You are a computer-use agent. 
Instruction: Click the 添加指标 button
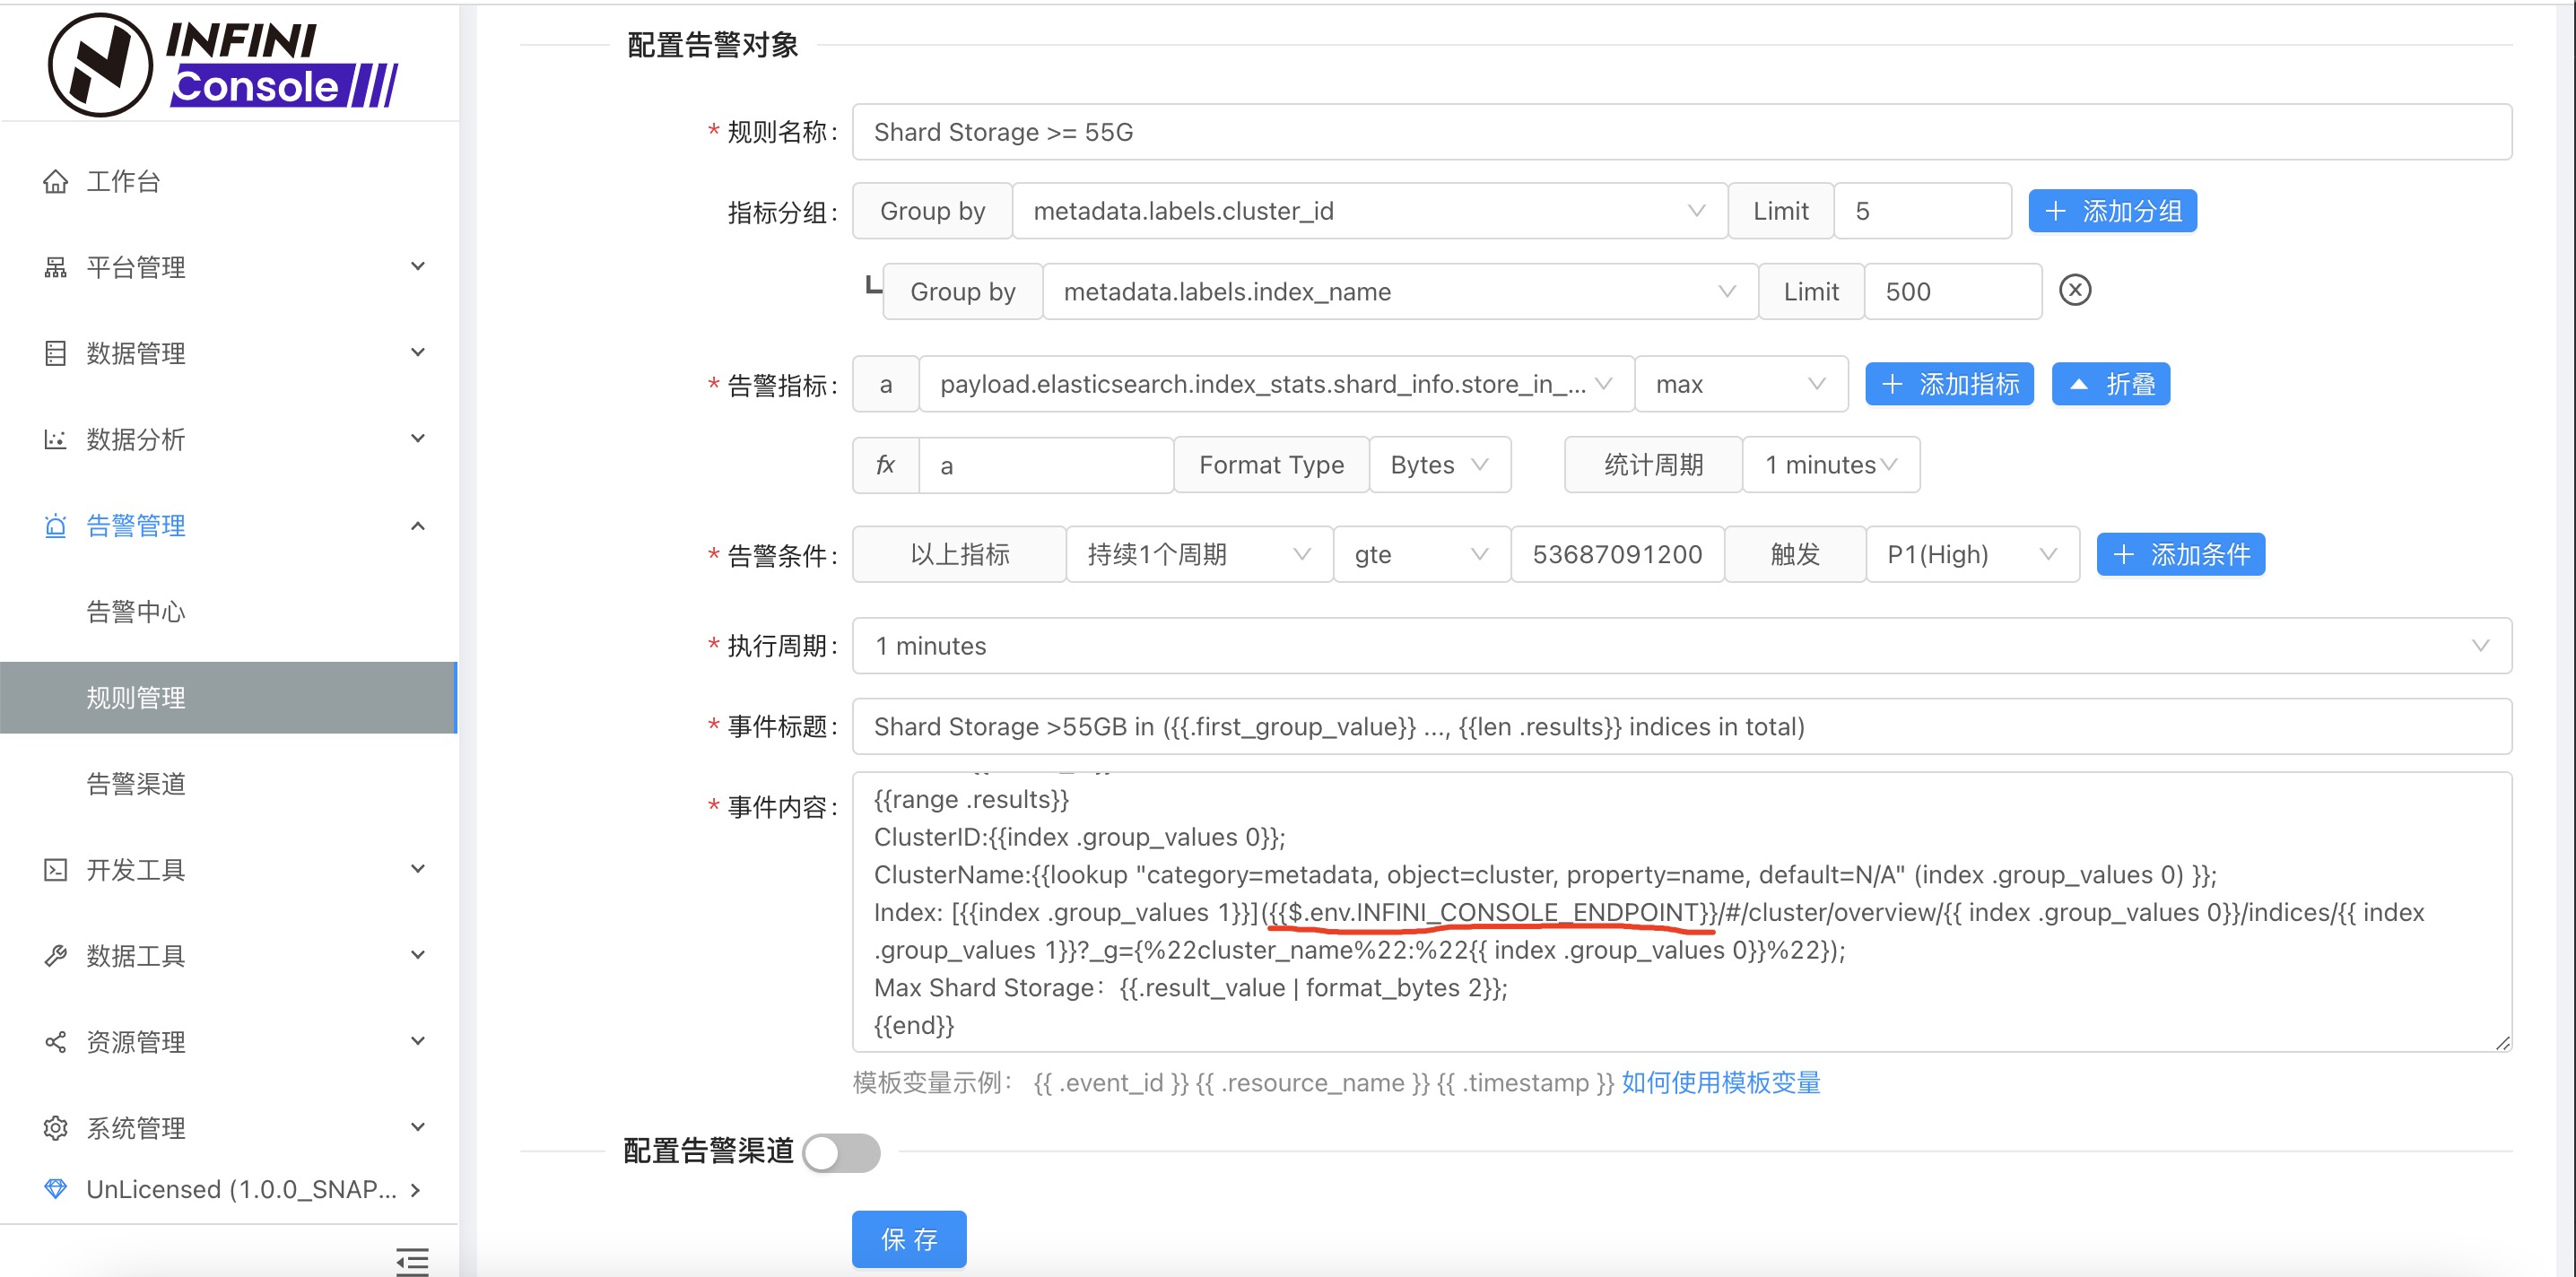click(x=1948, y=384)
